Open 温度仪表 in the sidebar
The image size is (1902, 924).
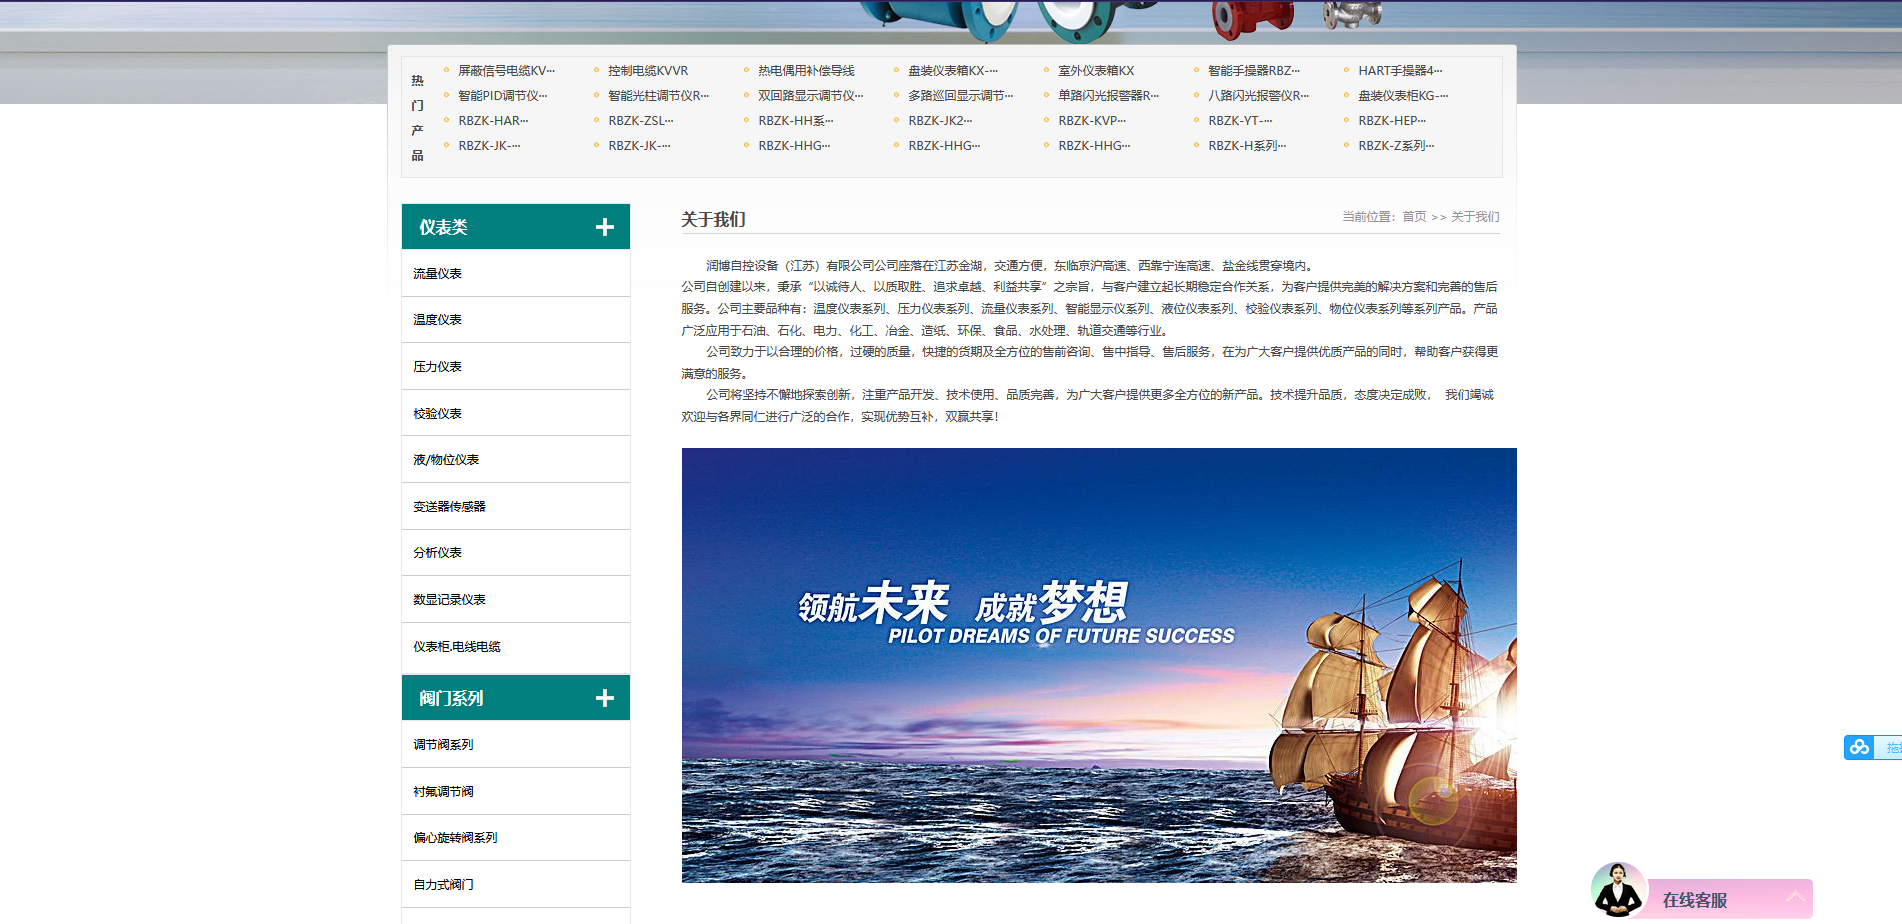tap(437, 320)
